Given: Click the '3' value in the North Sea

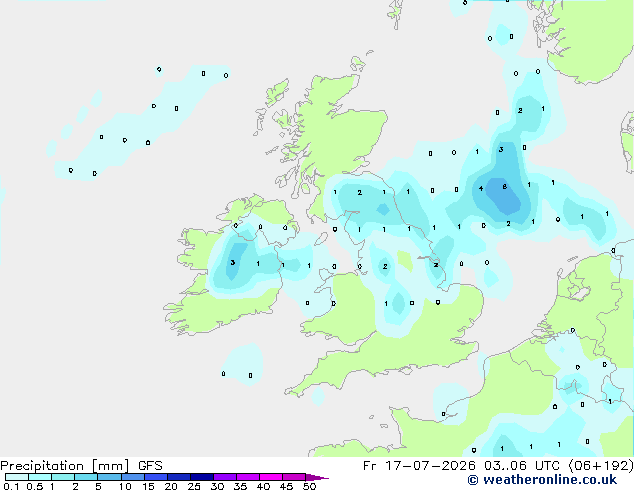Looking at the screenshot, I should (x=501, y=150).
